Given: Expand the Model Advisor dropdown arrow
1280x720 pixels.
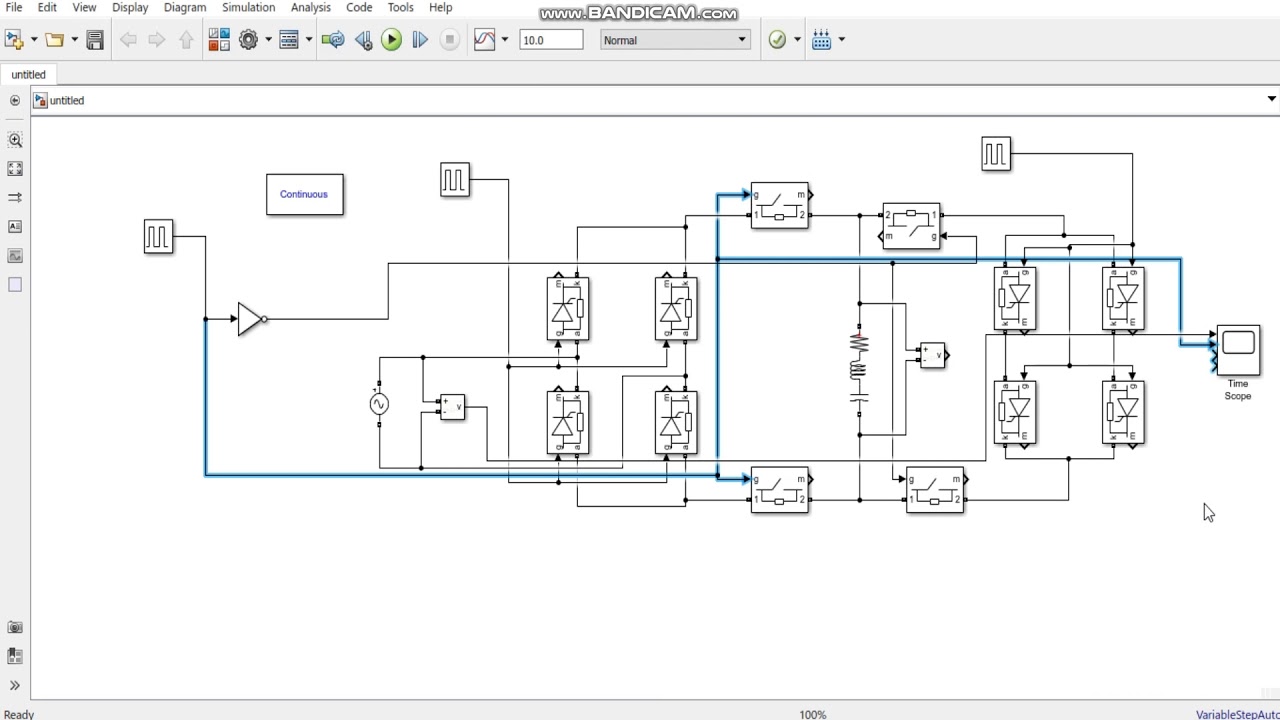Looking at the screenshot, I should point(797,40).
